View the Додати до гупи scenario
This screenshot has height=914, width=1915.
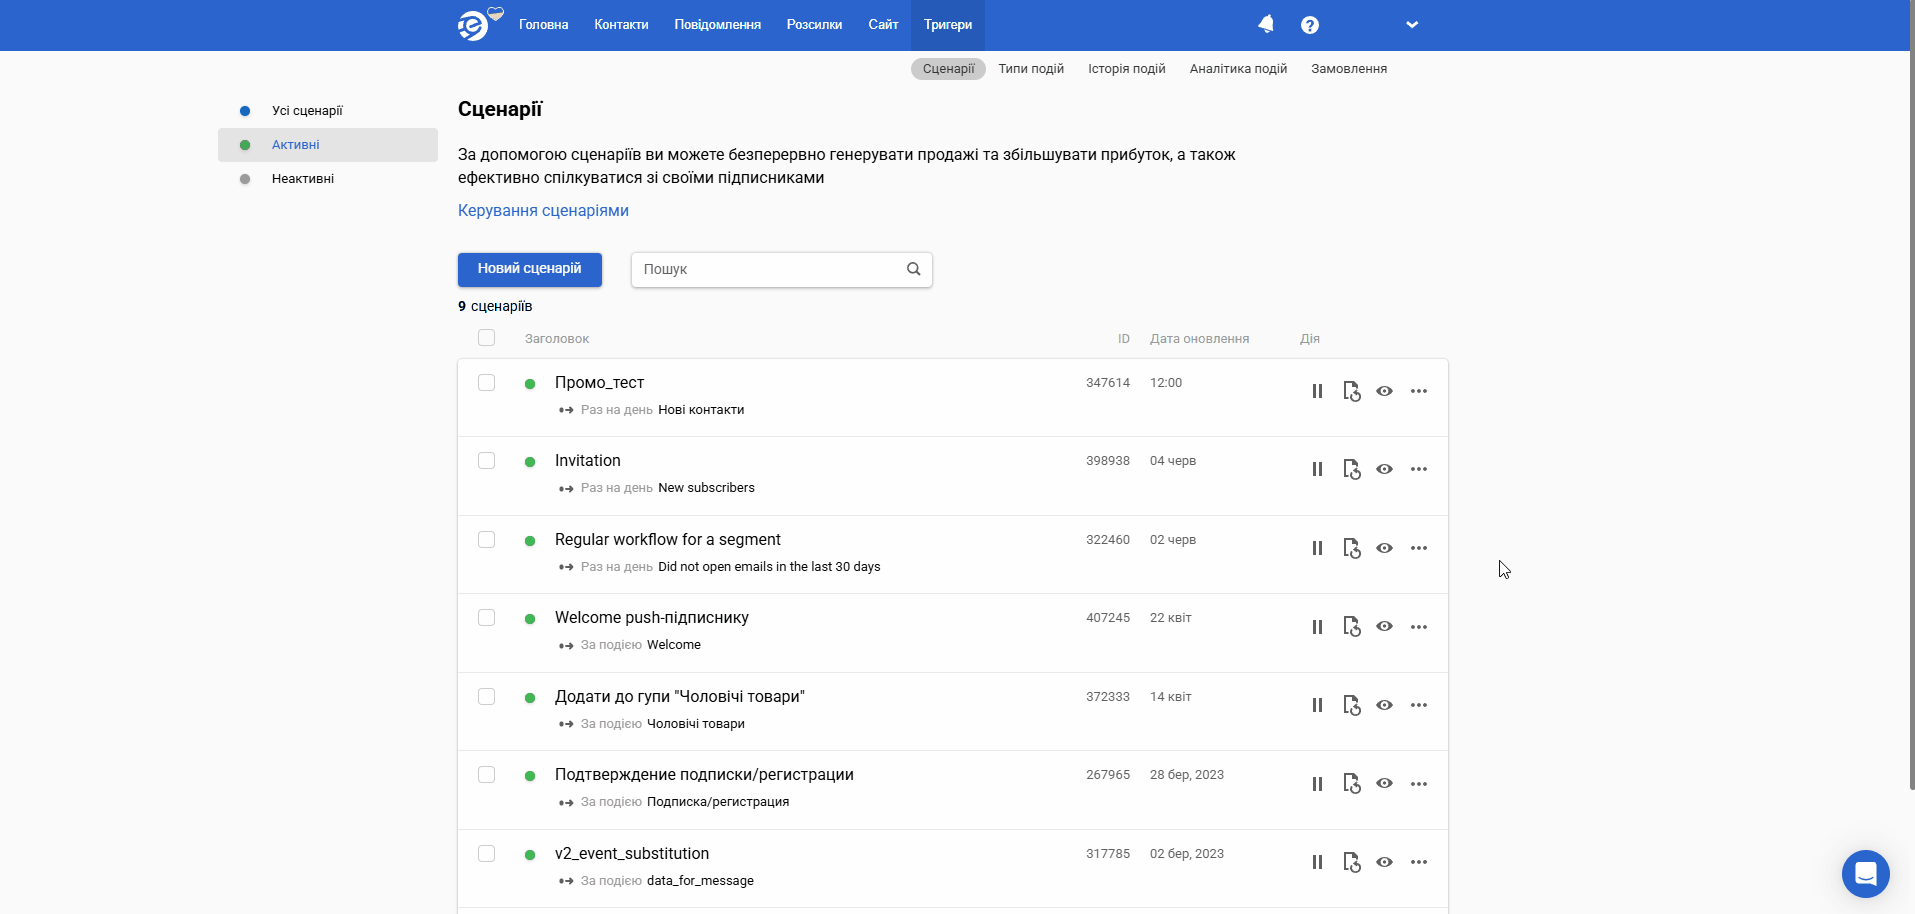pos(1384,705)
